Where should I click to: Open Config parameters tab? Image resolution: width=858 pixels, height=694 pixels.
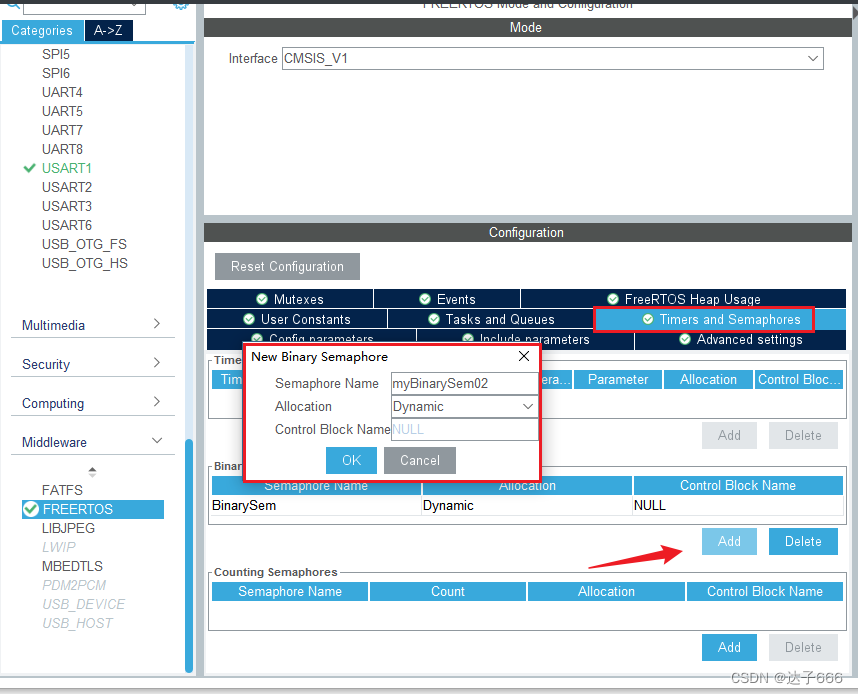click(x=312, y=339)
